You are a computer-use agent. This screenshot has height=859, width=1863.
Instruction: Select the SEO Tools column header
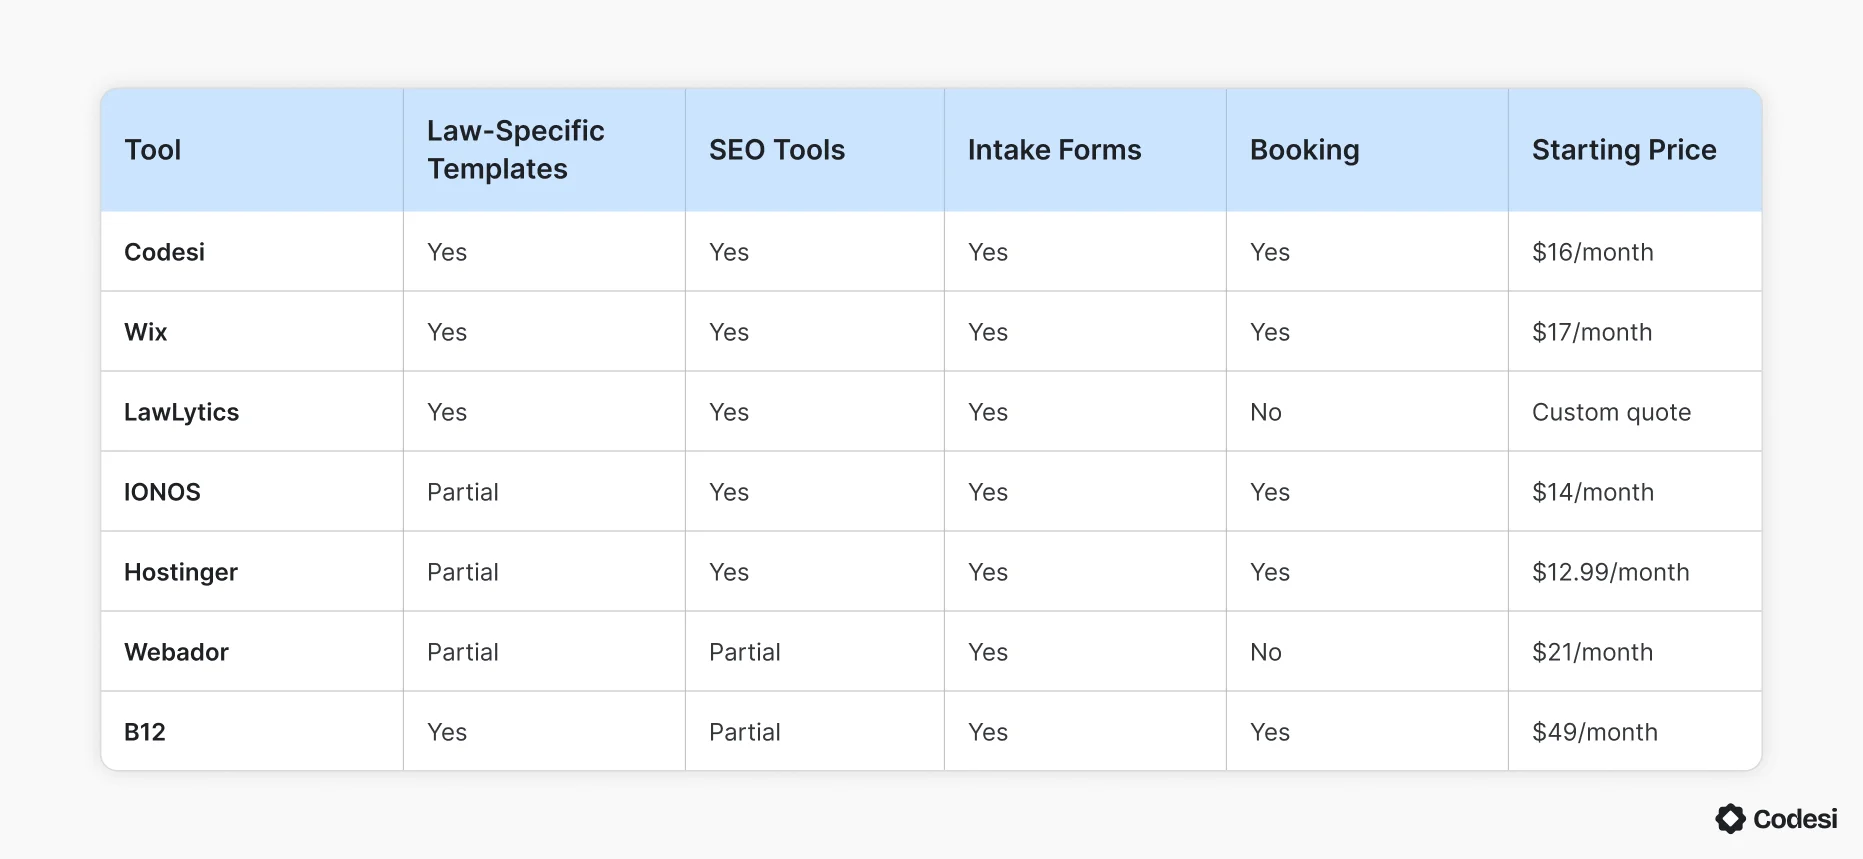[777, 150]
